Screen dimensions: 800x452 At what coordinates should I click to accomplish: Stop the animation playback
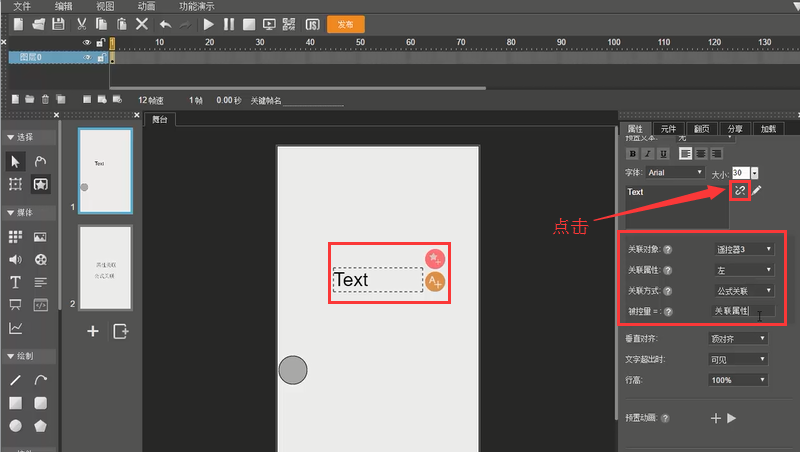pos(248,24)
